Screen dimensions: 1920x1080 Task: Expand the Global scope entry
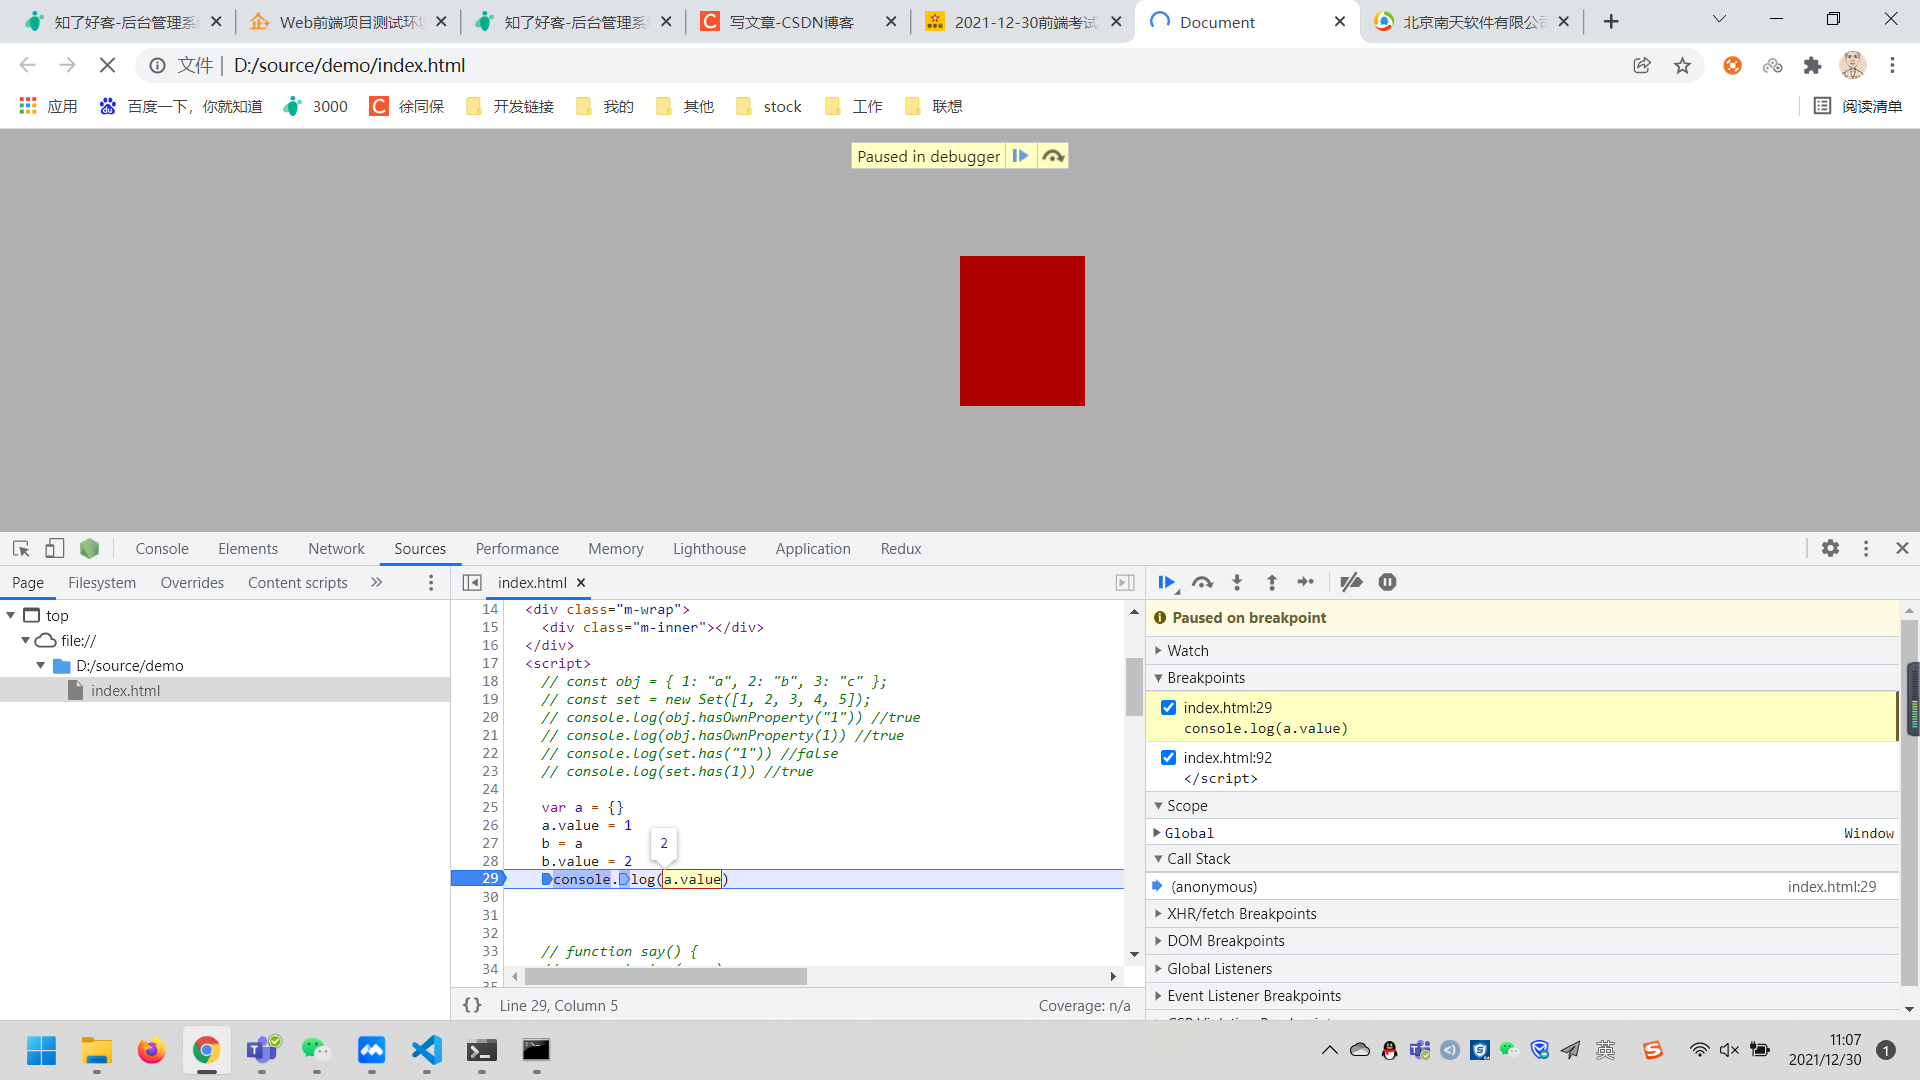tap(1157, 833)
